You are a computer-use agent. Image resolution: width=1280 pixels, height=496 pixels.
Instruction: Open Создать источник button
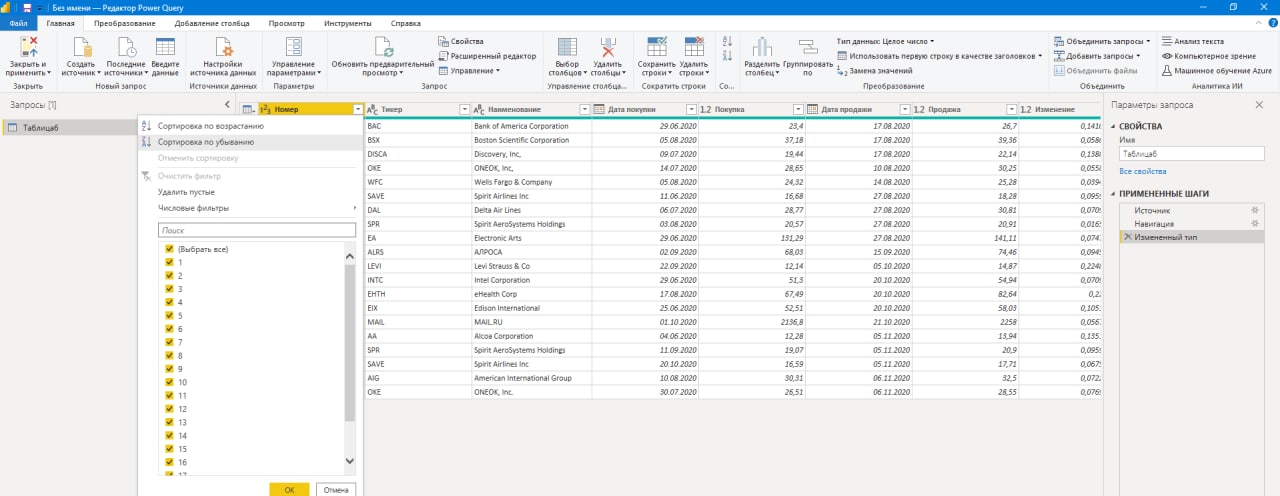pyautogui.click(x=81, y=59)
